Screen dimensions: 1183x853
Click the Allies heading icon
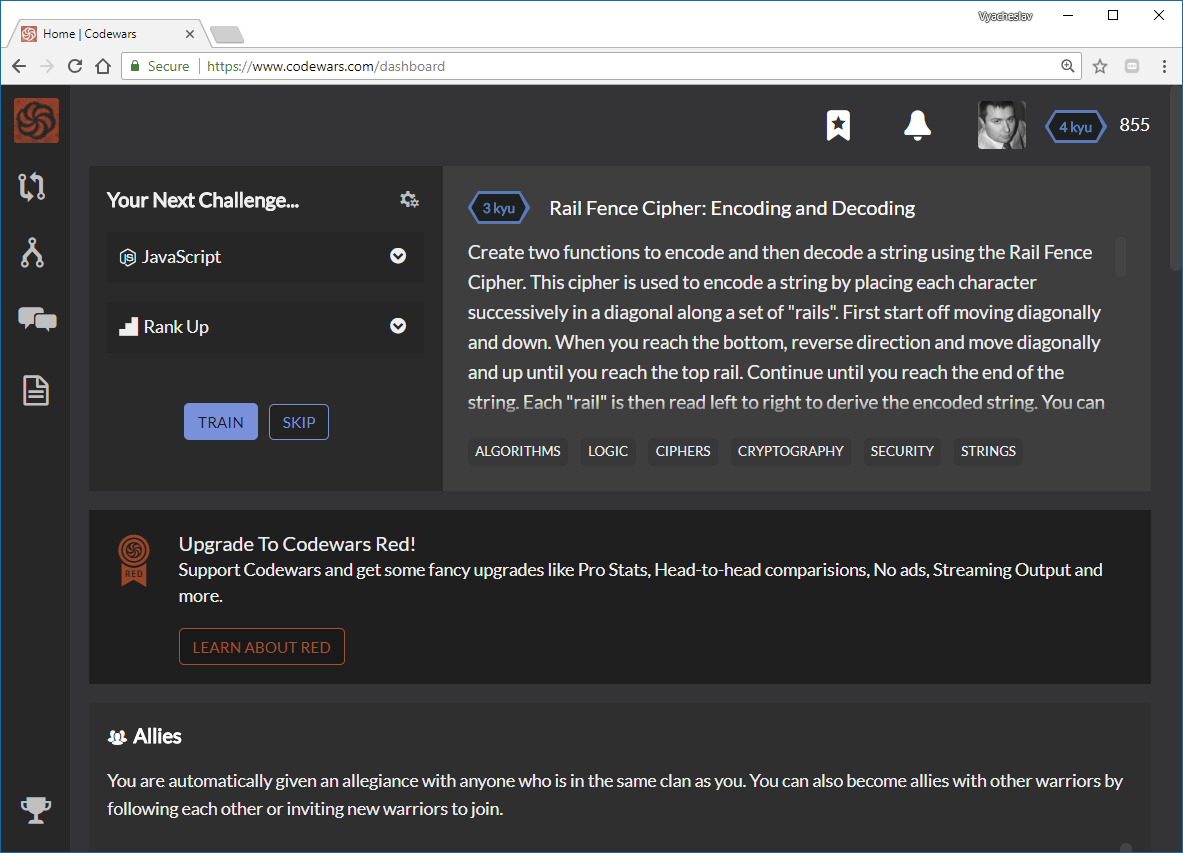point(117,737)
